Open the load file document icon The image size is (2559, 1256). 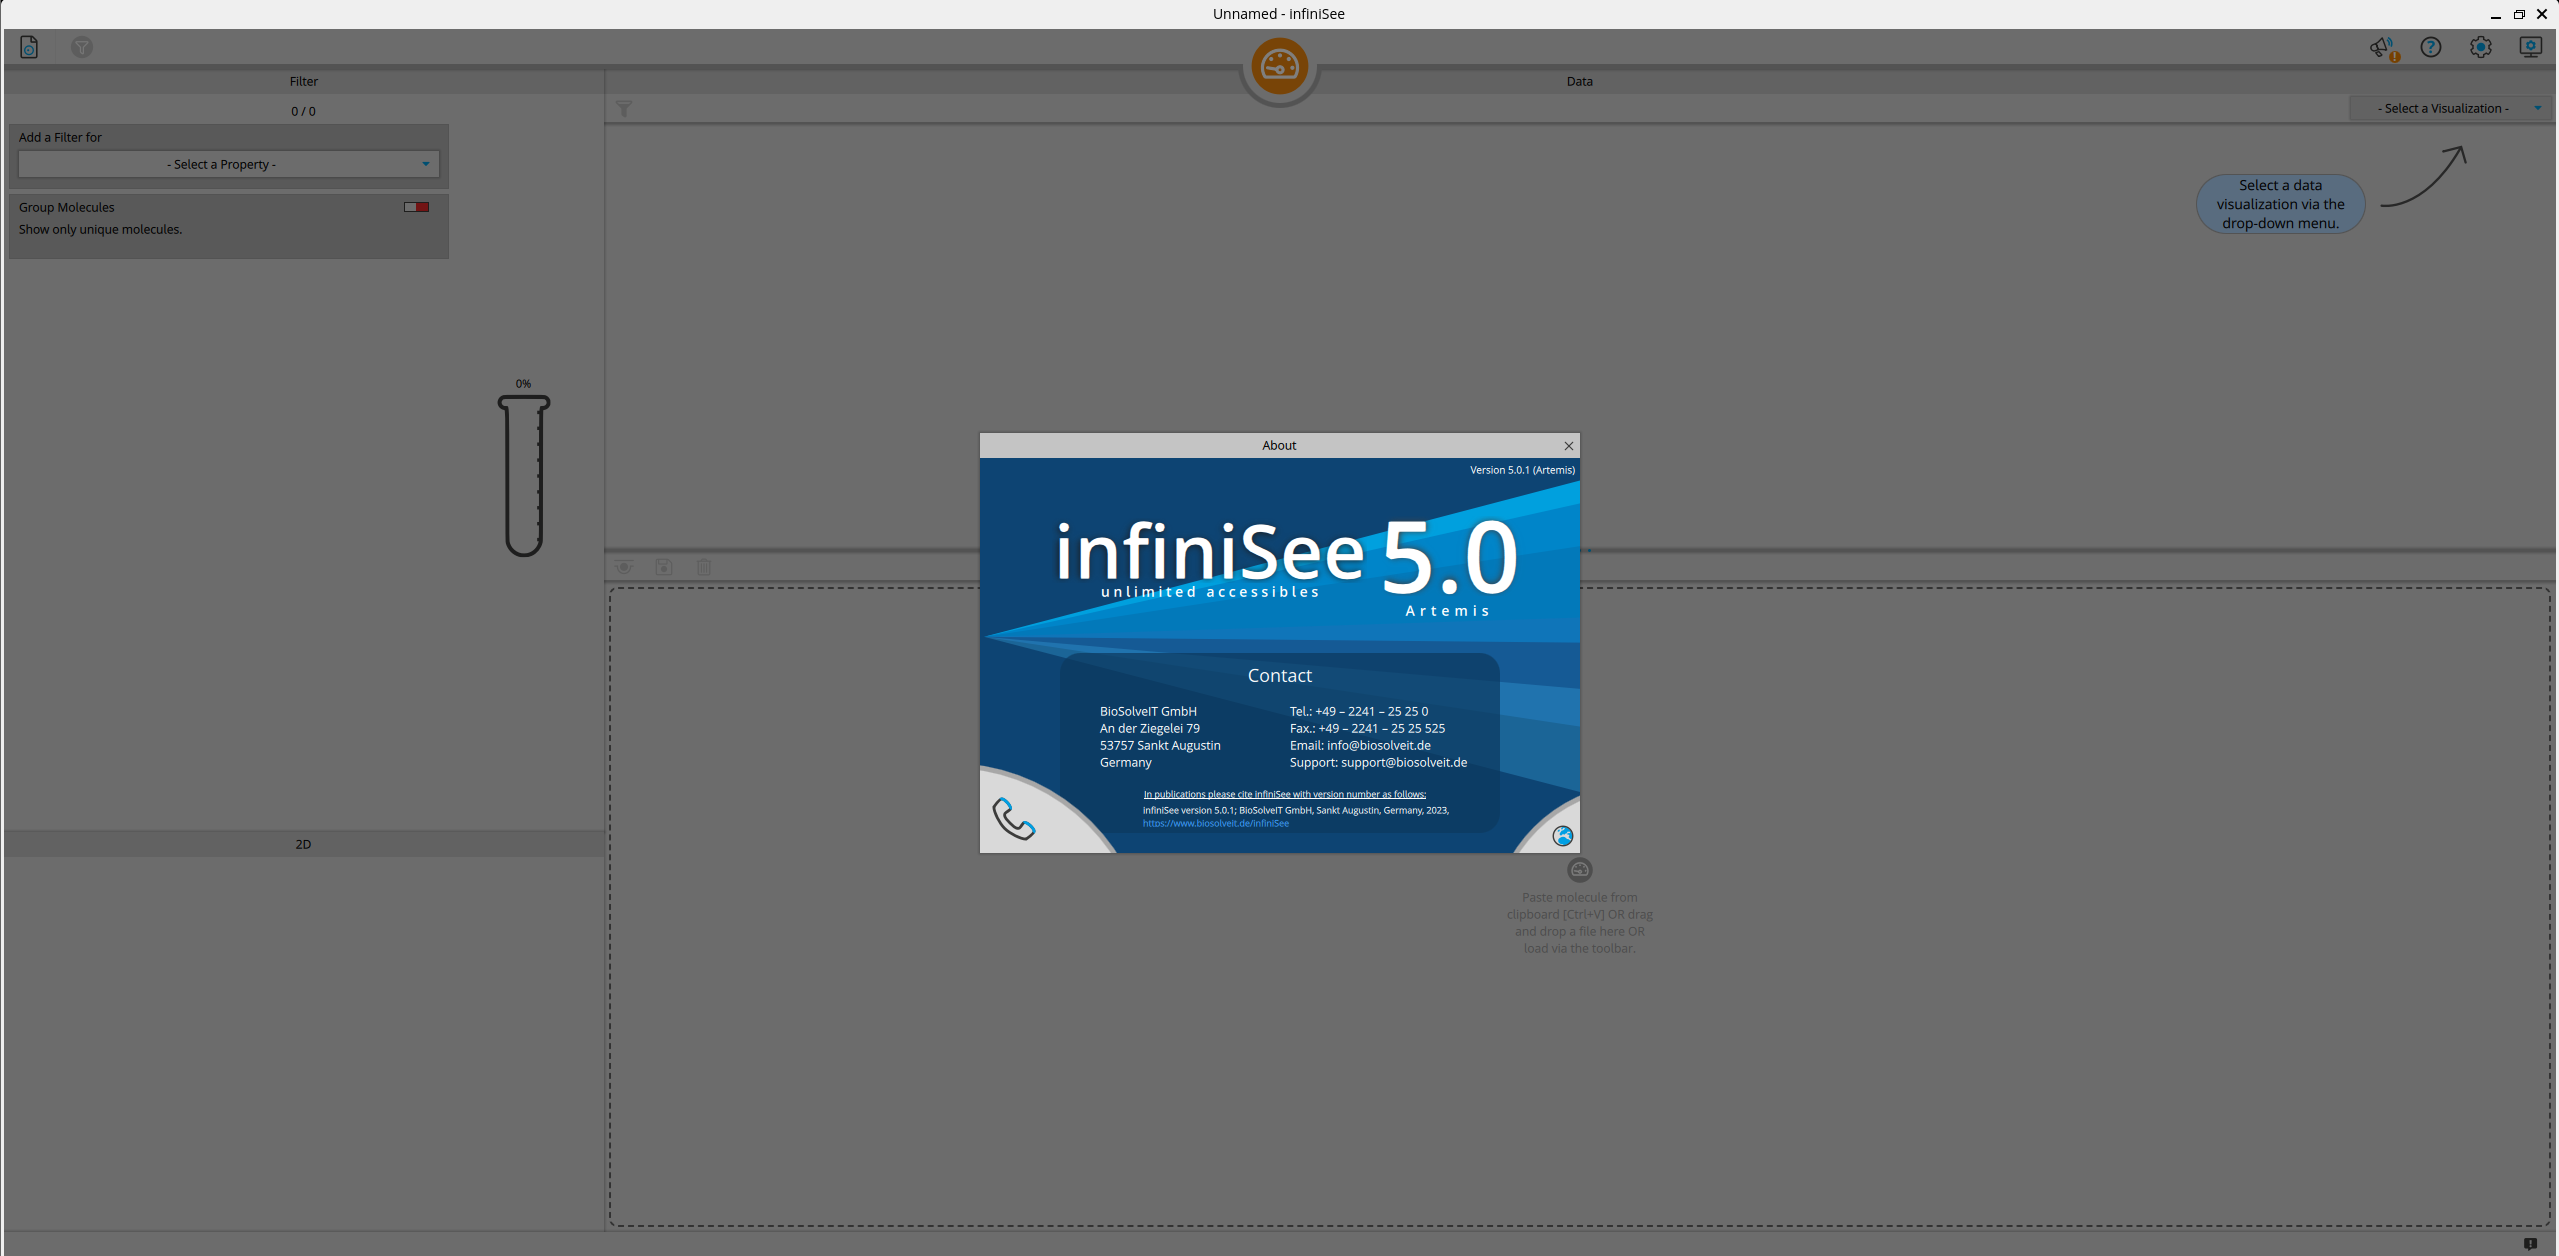tap(29, 47)
